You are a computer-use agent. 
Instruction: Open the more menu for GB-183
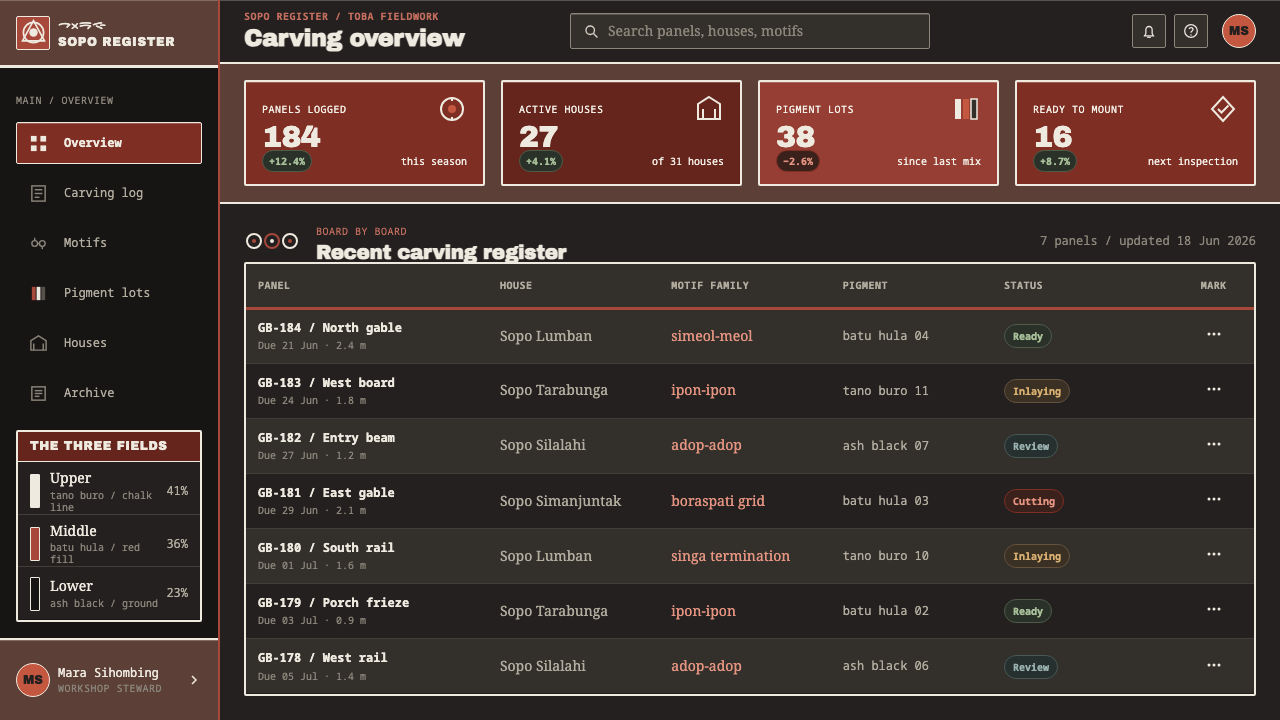pyautogui.click(x=1214, y=390)
